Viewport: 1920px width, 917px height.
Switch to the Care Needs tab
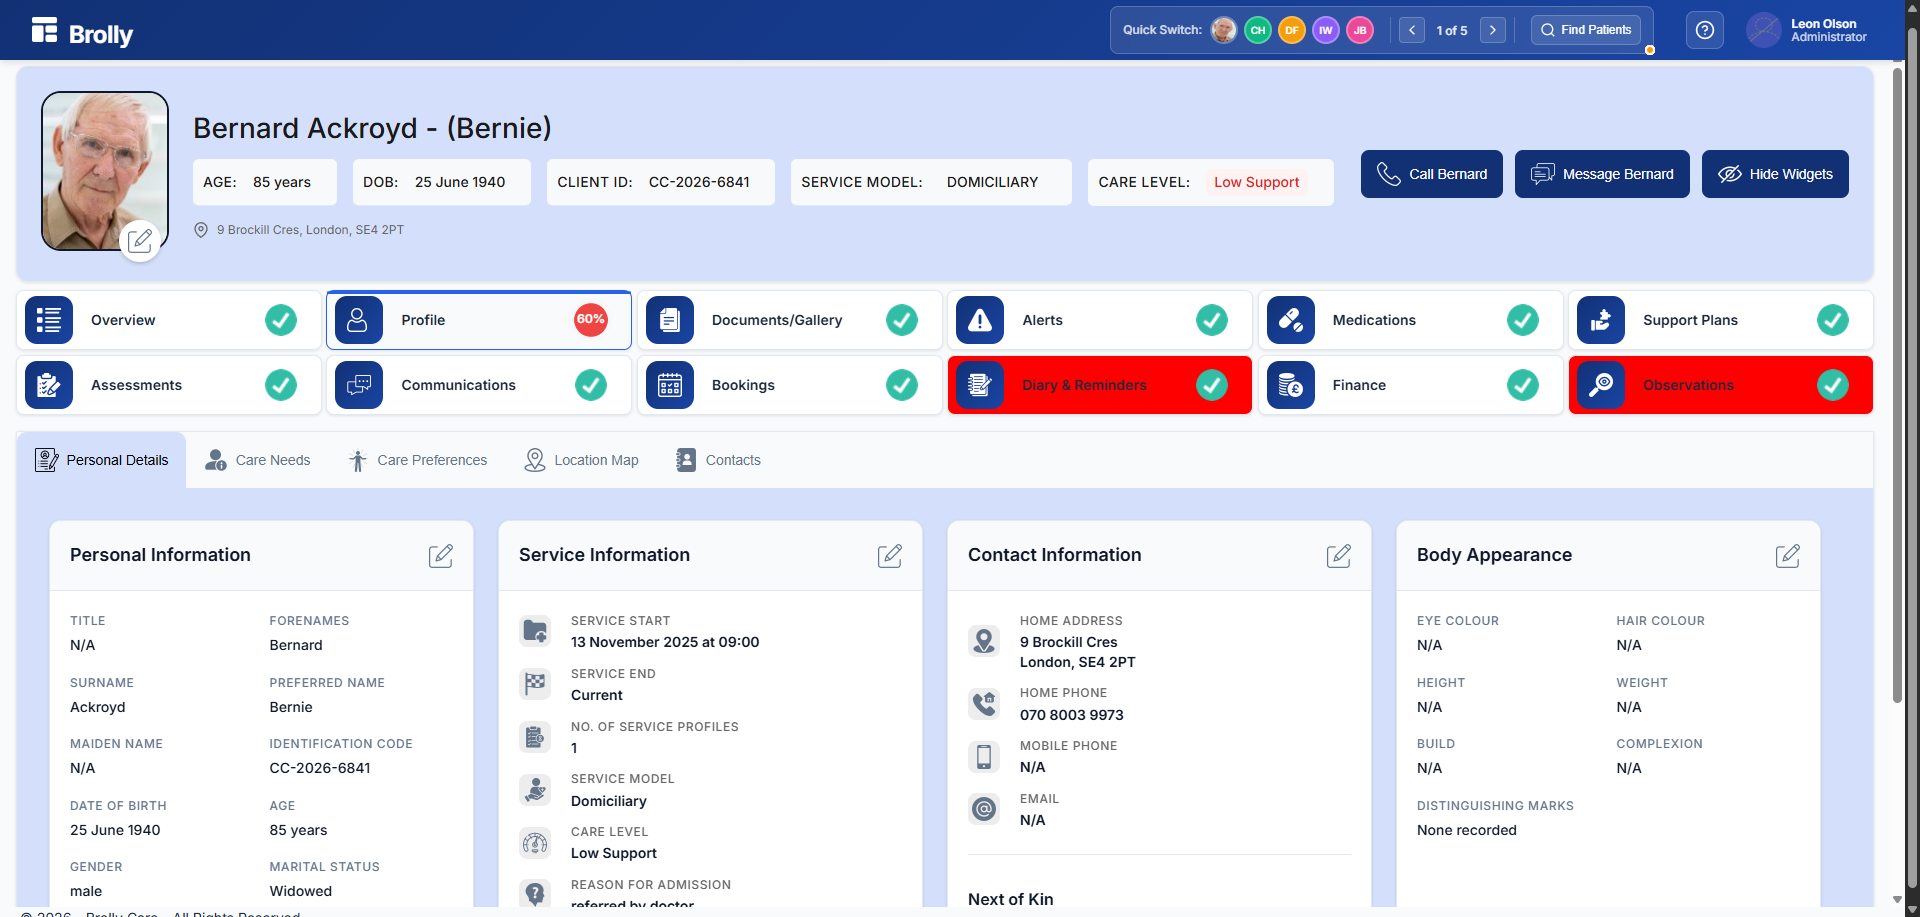pos(258,460)
